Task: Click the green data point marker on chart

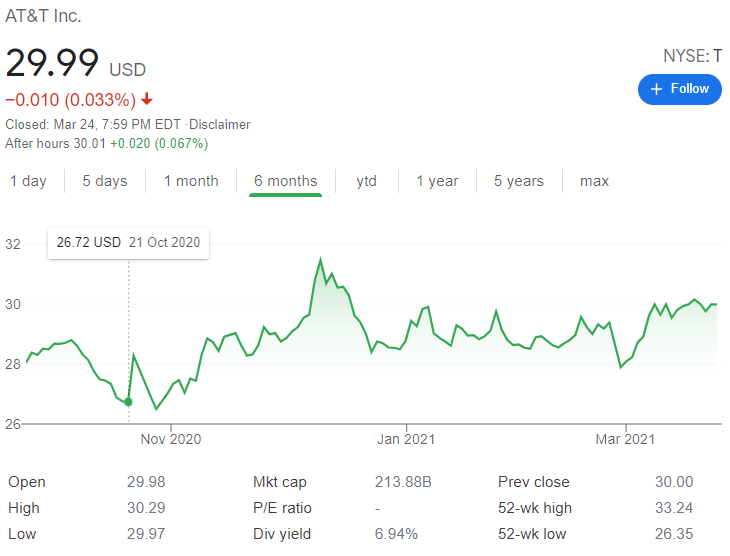Action: point(128,402)
